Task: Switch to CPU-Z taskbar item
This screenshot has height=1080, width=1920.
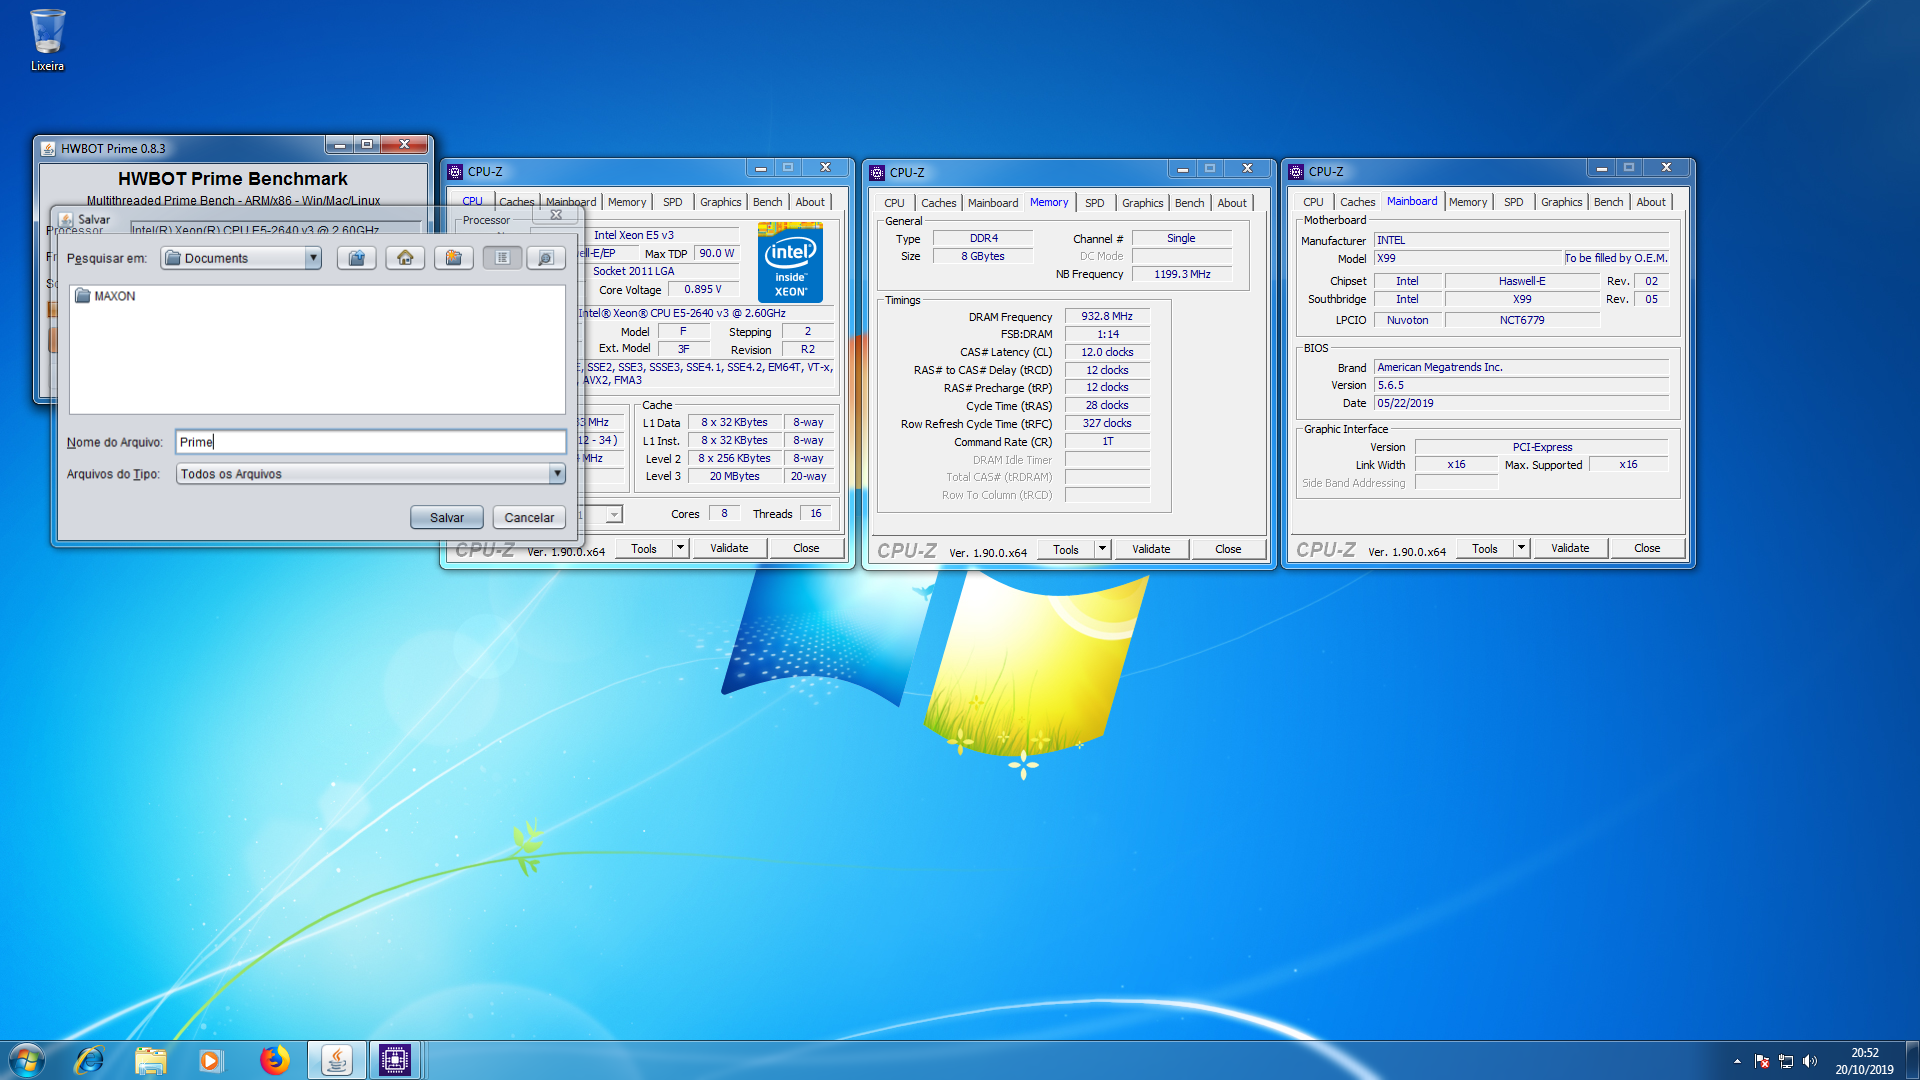Action: (395, 1060)
